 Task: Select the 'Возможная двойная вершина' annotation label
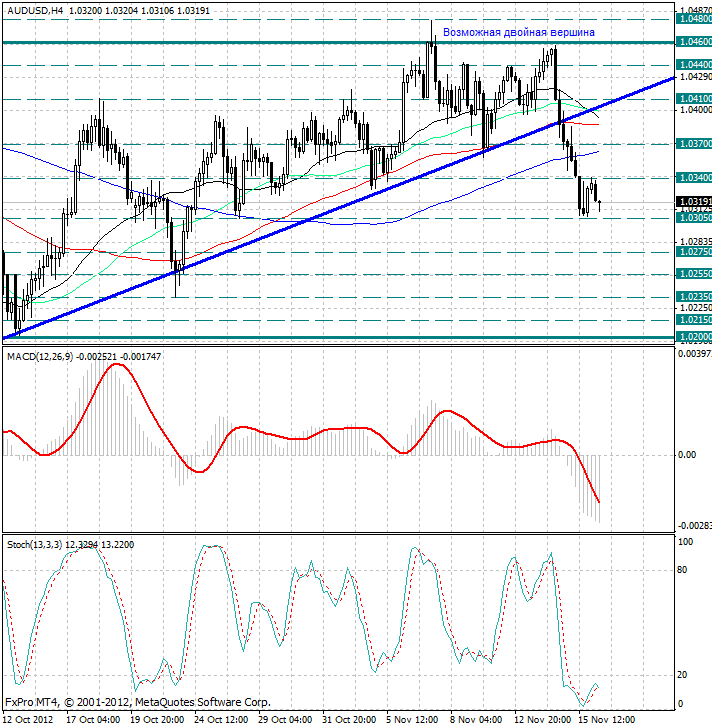519,32
